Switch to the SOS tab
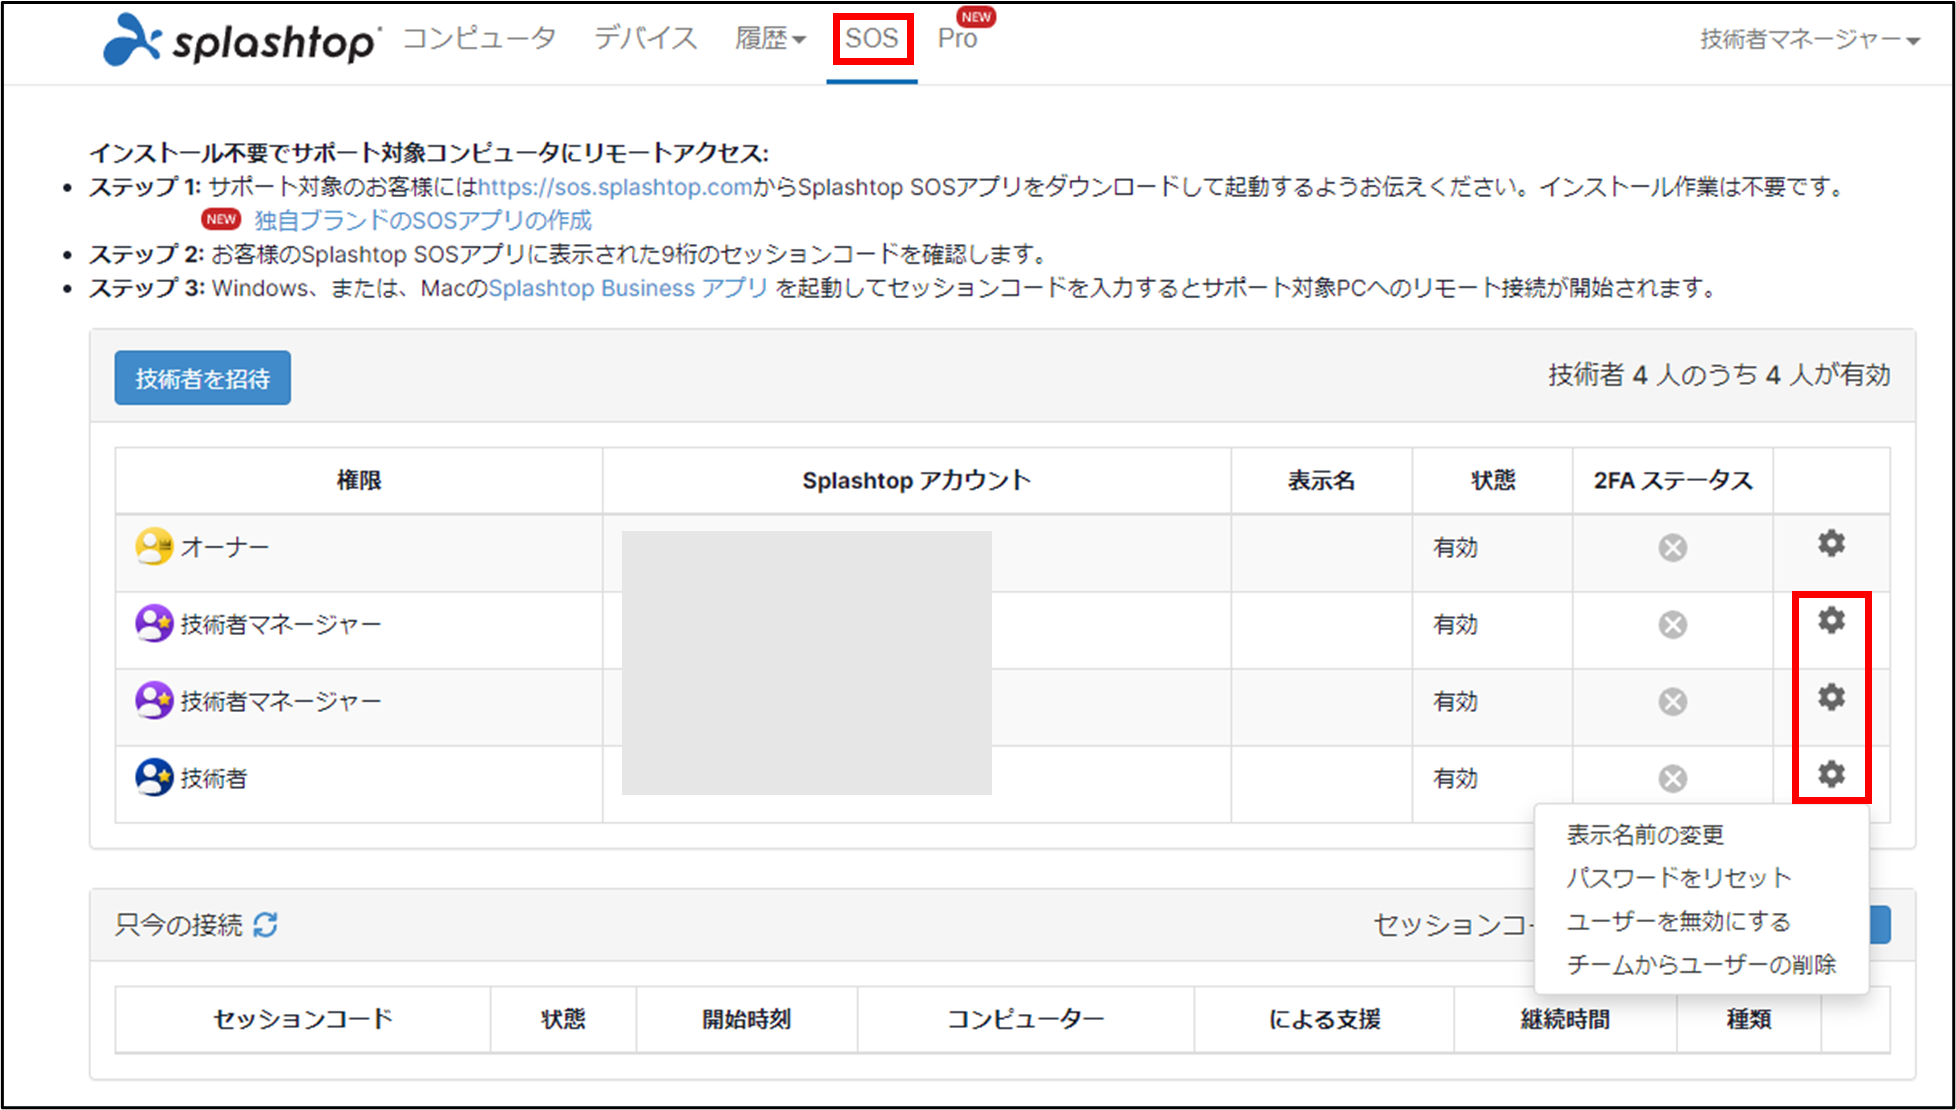1956x1110 pixels. coord(871,39)
